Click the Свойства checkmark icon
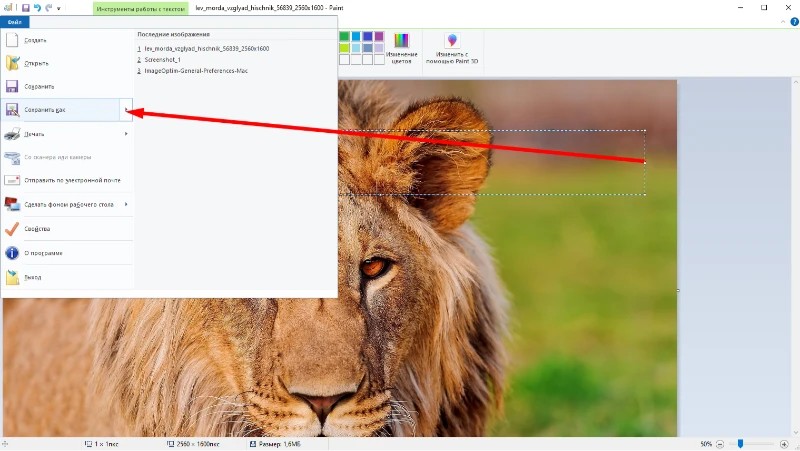 [12, 229]
